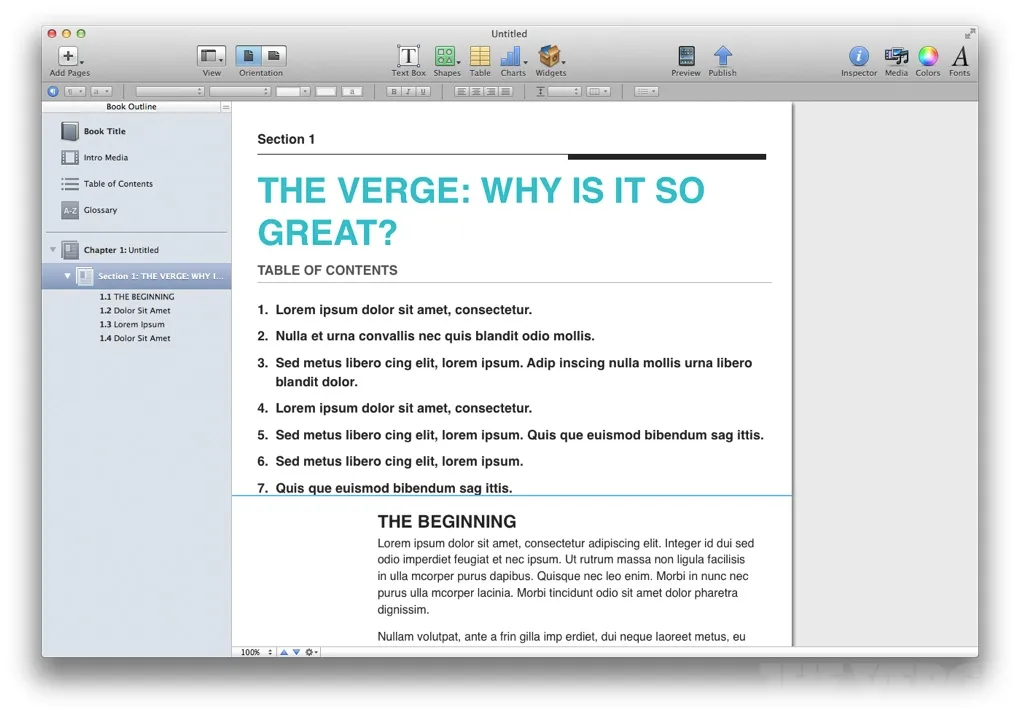Click the Add Pages plus button
Viewport: 1020px width, 715px height.
(x=68, y=56)
